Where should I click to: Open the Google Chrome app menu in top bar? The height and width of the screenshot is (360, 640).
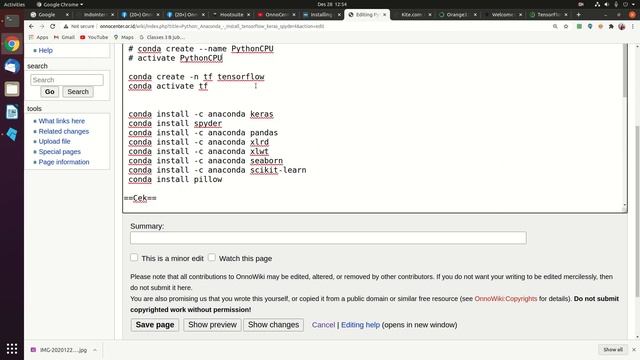click(60, 4)
